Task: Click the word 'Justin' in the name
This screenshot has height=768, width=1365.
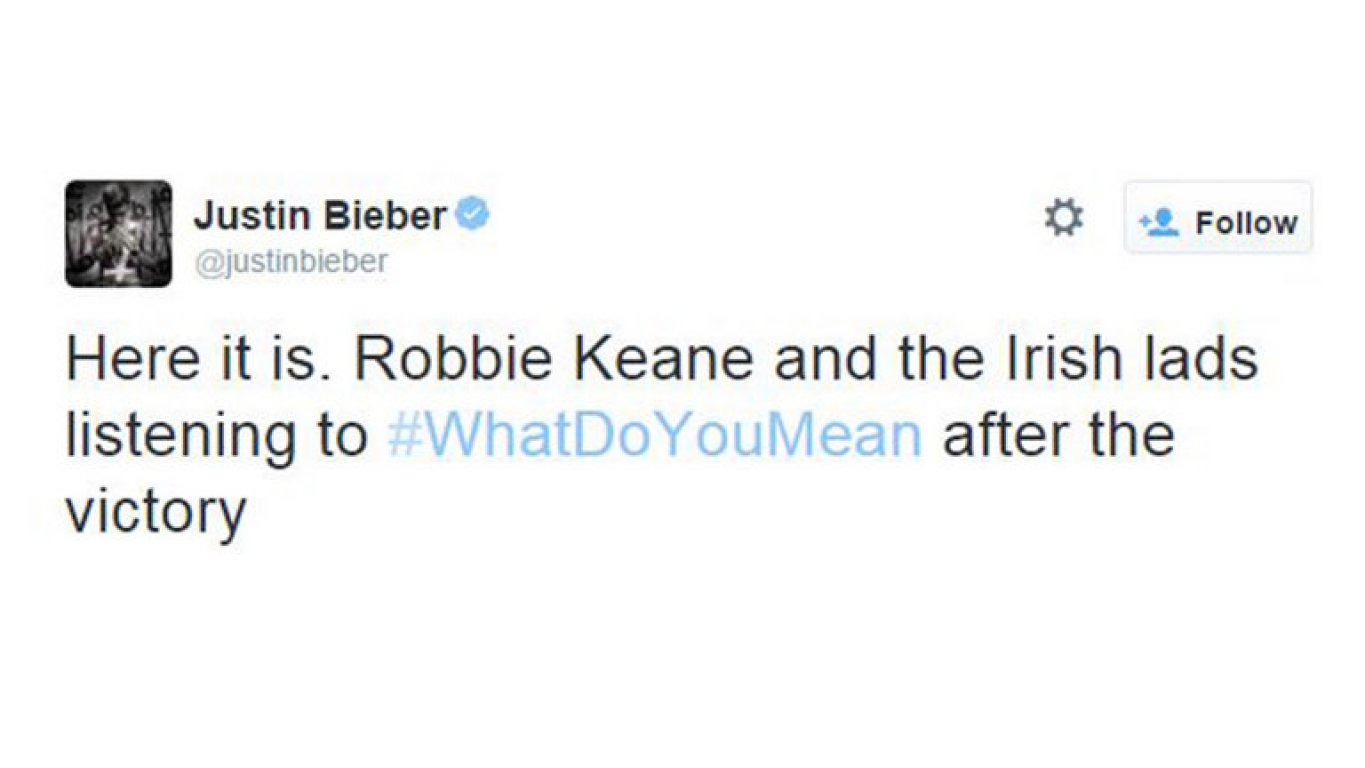Action: [254, 215]
